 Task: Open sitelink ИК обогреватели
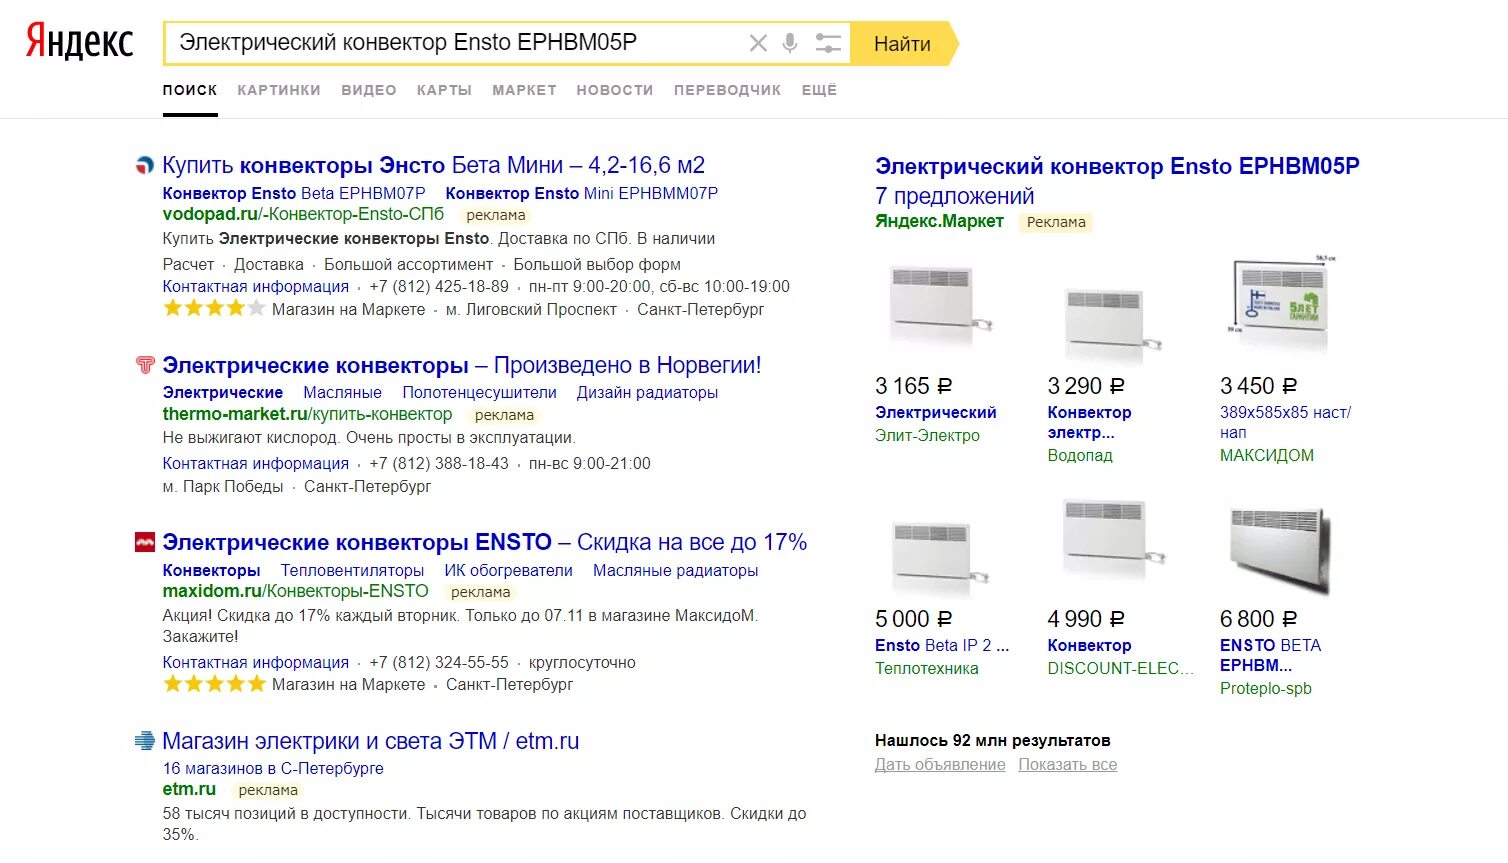tap(508, 570)
